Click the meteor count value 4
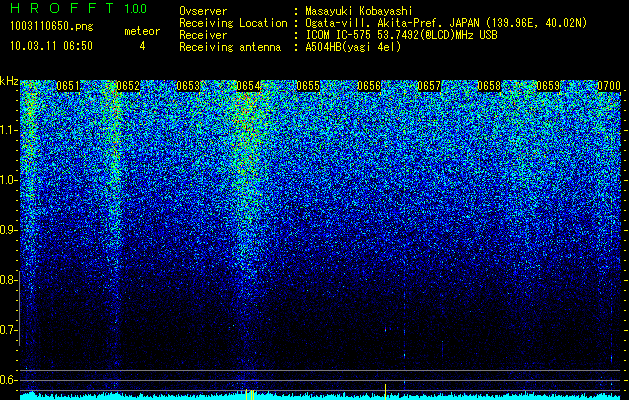 (x=142, y=46)
